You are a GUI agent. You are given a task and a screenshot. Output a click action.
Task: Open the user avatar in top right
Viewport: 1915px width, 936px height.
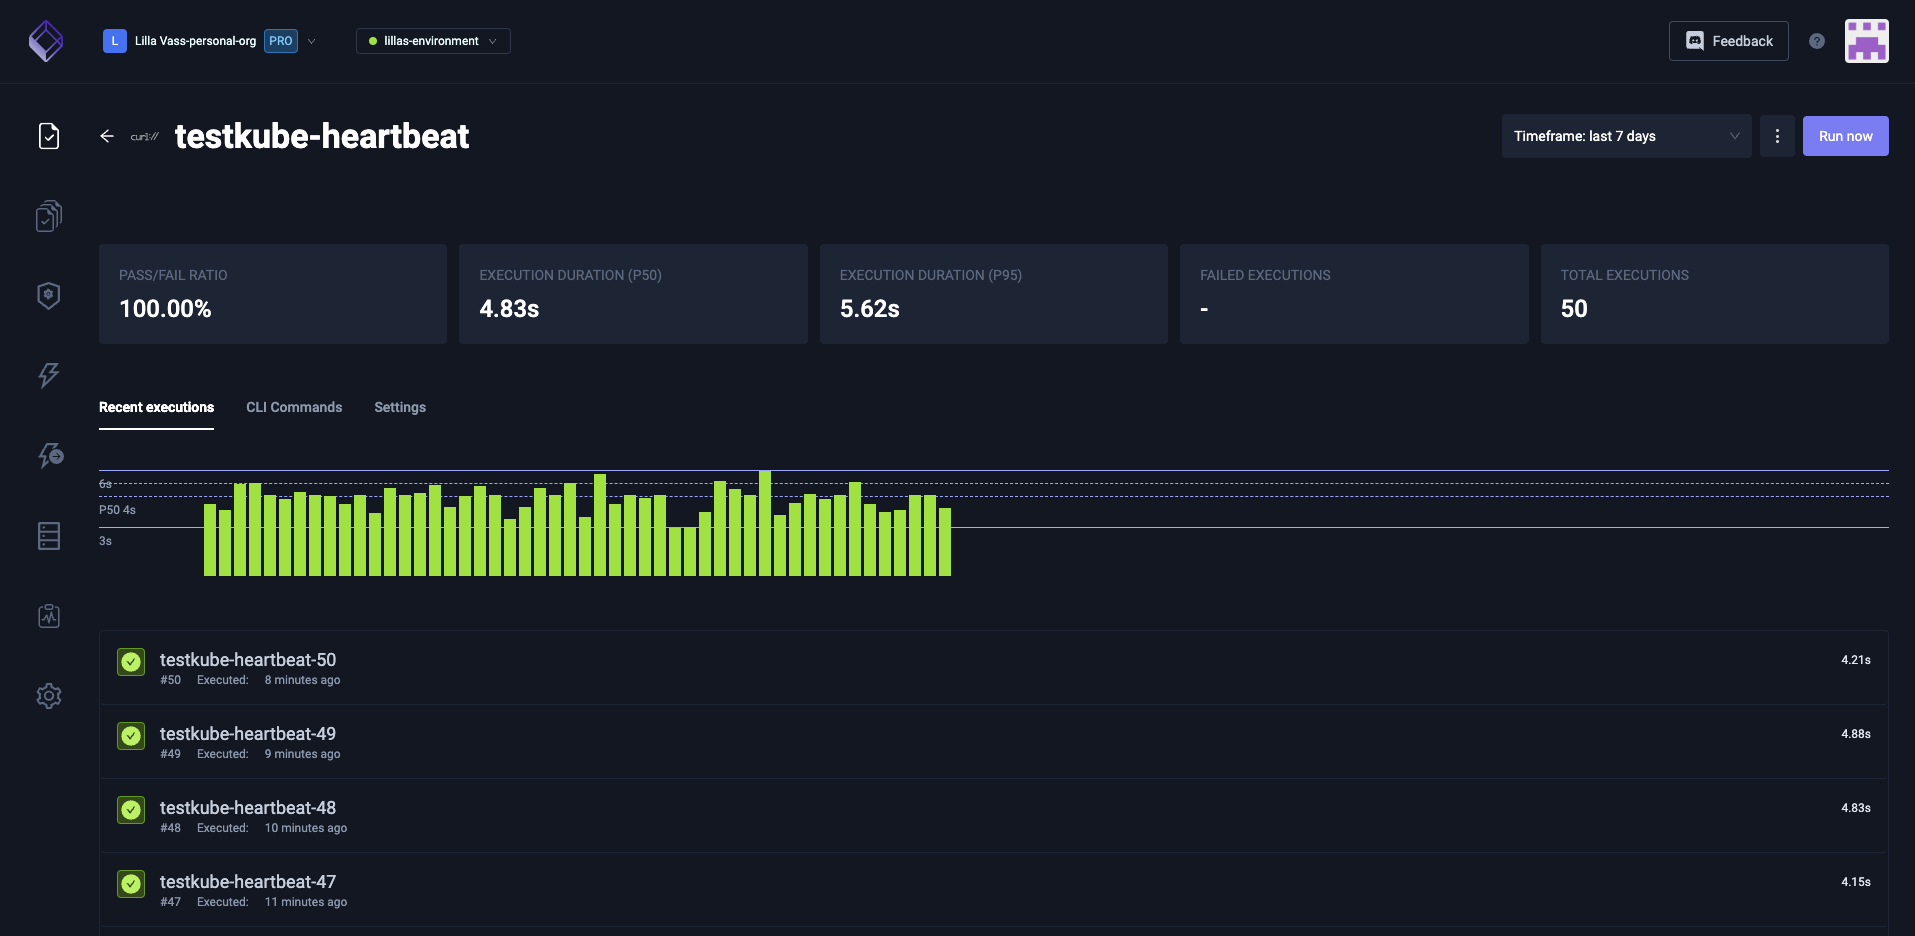tap(1866, 41)
